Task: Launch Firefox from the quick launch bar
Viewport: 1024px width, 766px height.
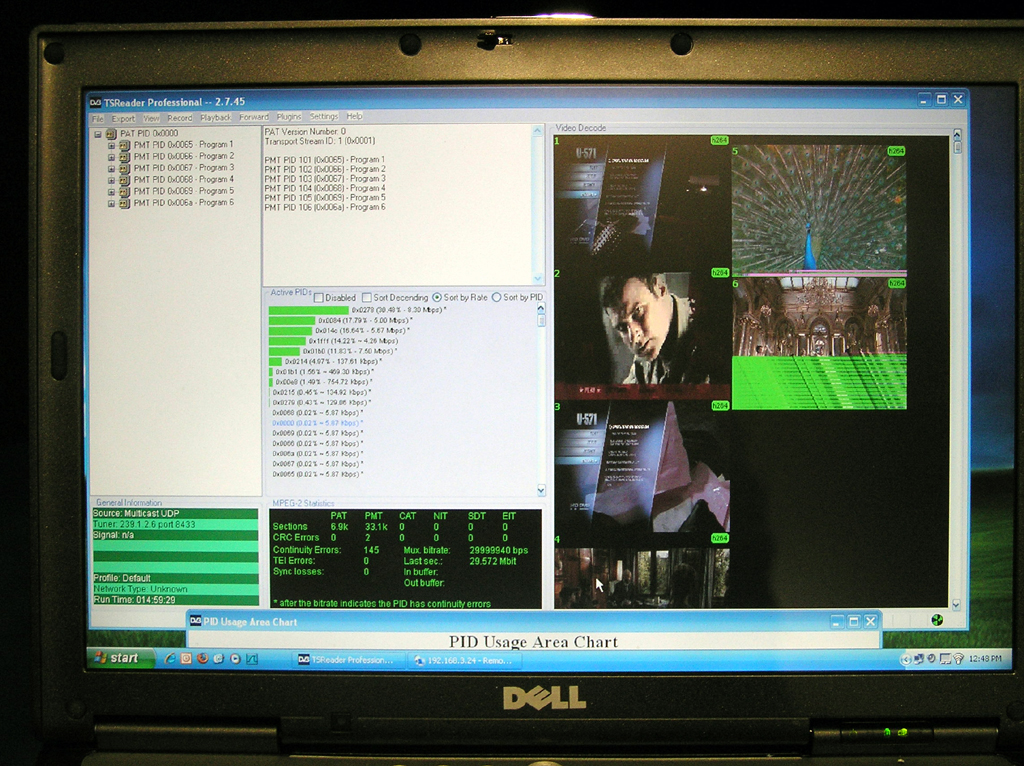Action: click(x=202, y=658)
